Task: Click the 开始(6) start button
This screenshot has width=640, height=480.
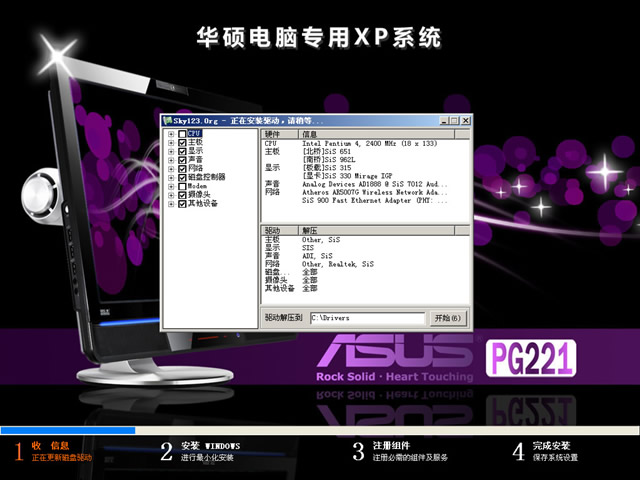Action: [x=448, y=318]
